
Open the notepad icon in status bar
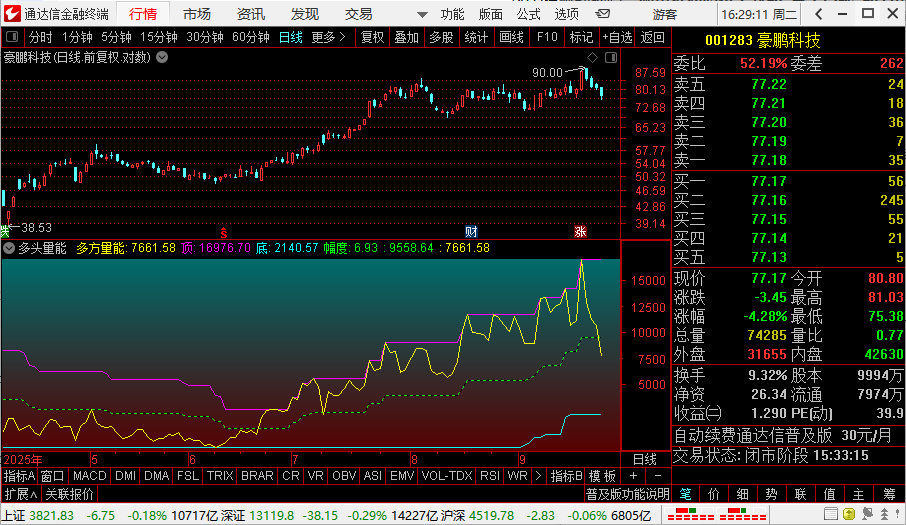[x=830, y=514]
